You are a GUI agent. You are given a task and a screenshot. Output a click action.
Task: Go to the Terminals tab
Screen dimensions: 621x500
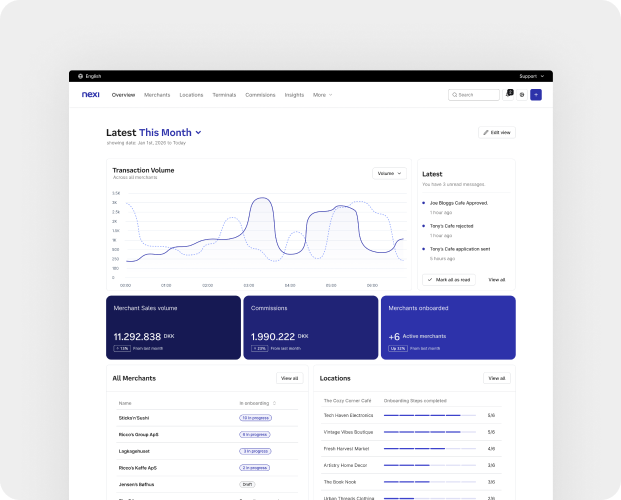click(224, 95)
